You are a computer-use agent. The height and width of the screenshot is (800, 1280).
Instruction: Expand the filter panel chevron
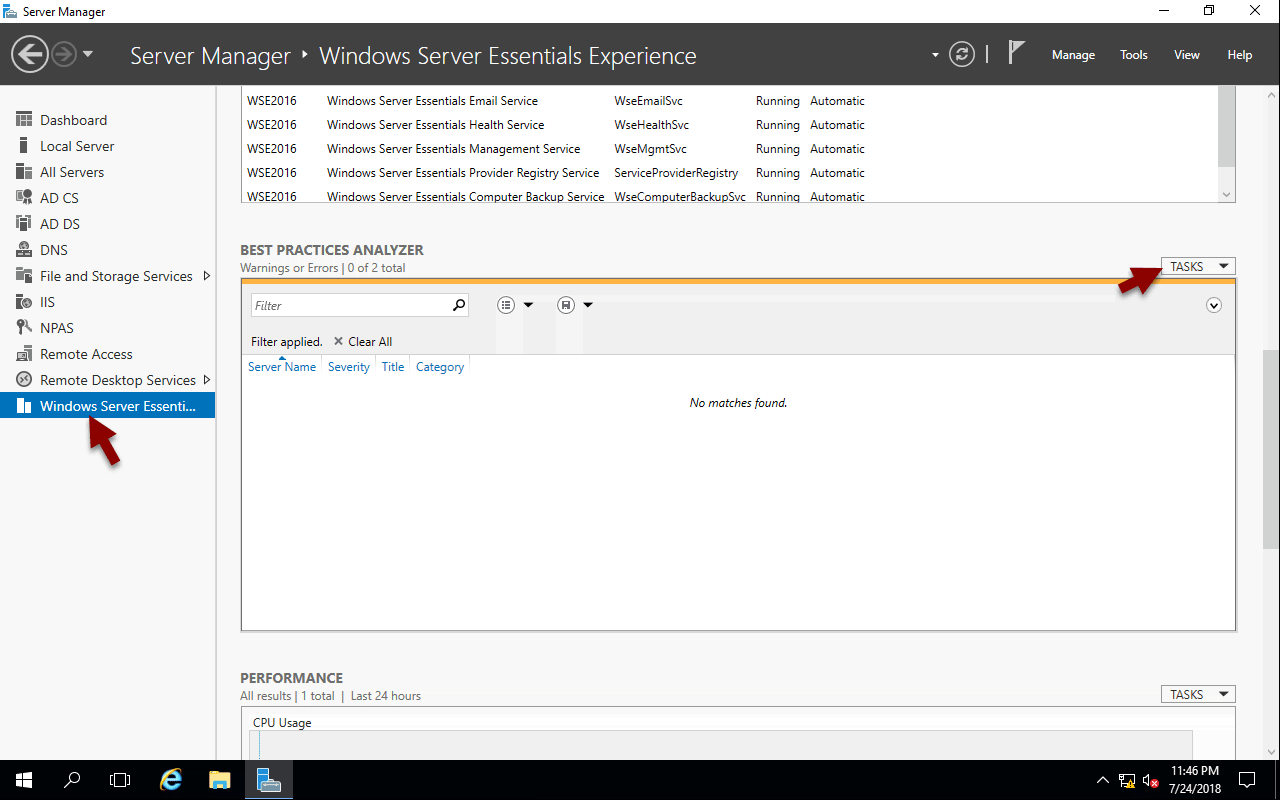click(x=1214, y=305)
